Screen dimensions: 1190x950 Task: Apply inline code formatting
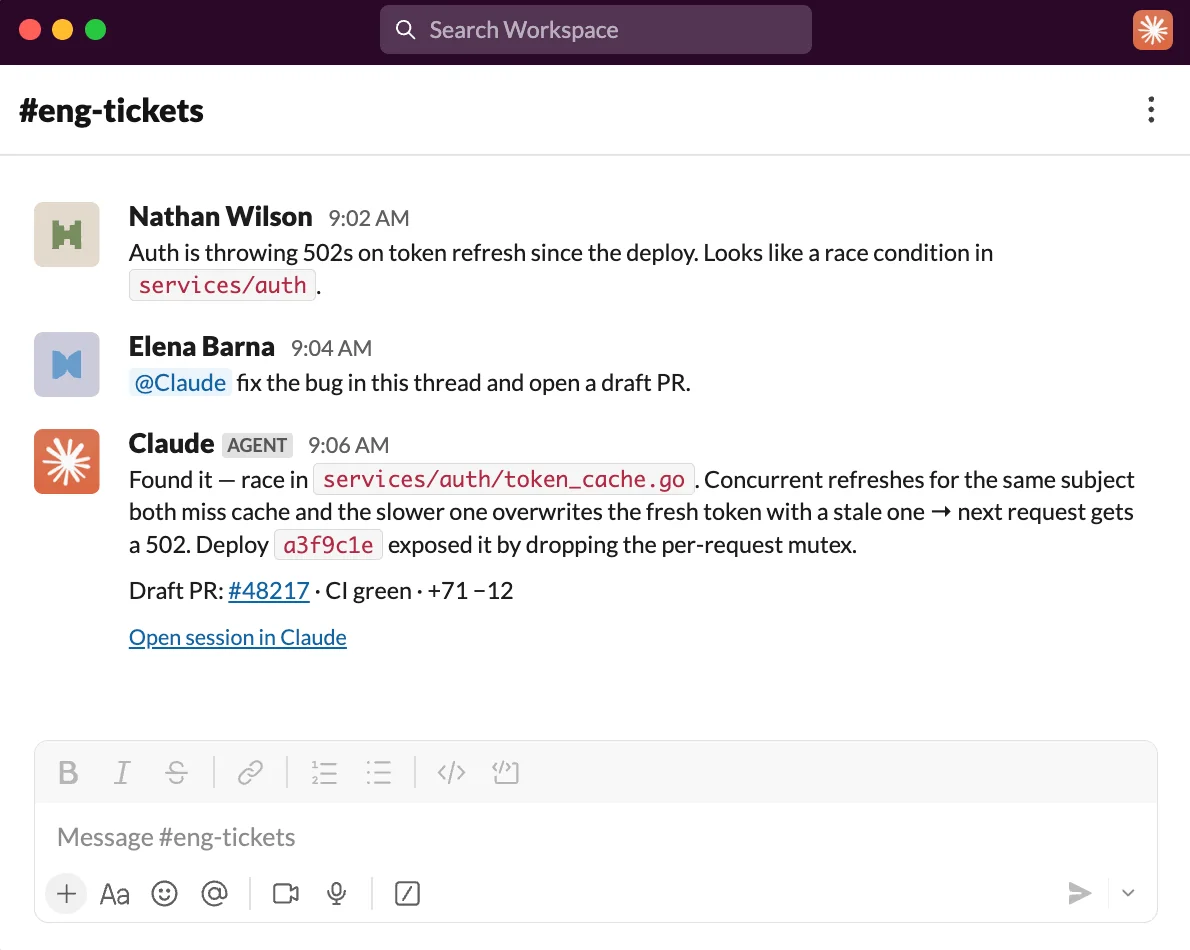click(x=452, y=772)
